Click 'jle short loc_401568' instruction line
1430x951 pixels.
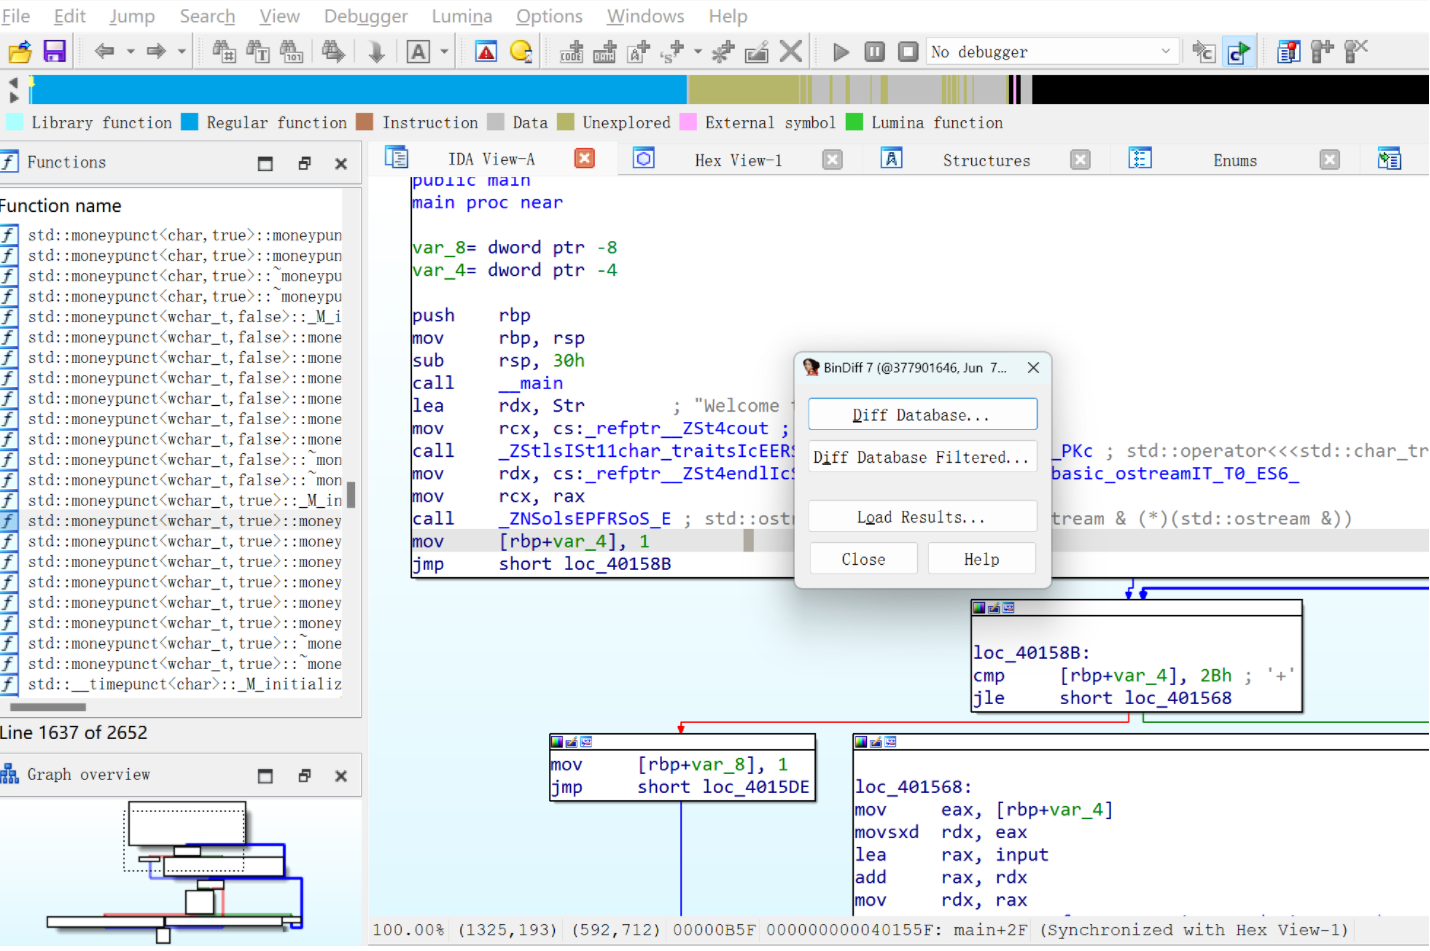click(1102, 698)
